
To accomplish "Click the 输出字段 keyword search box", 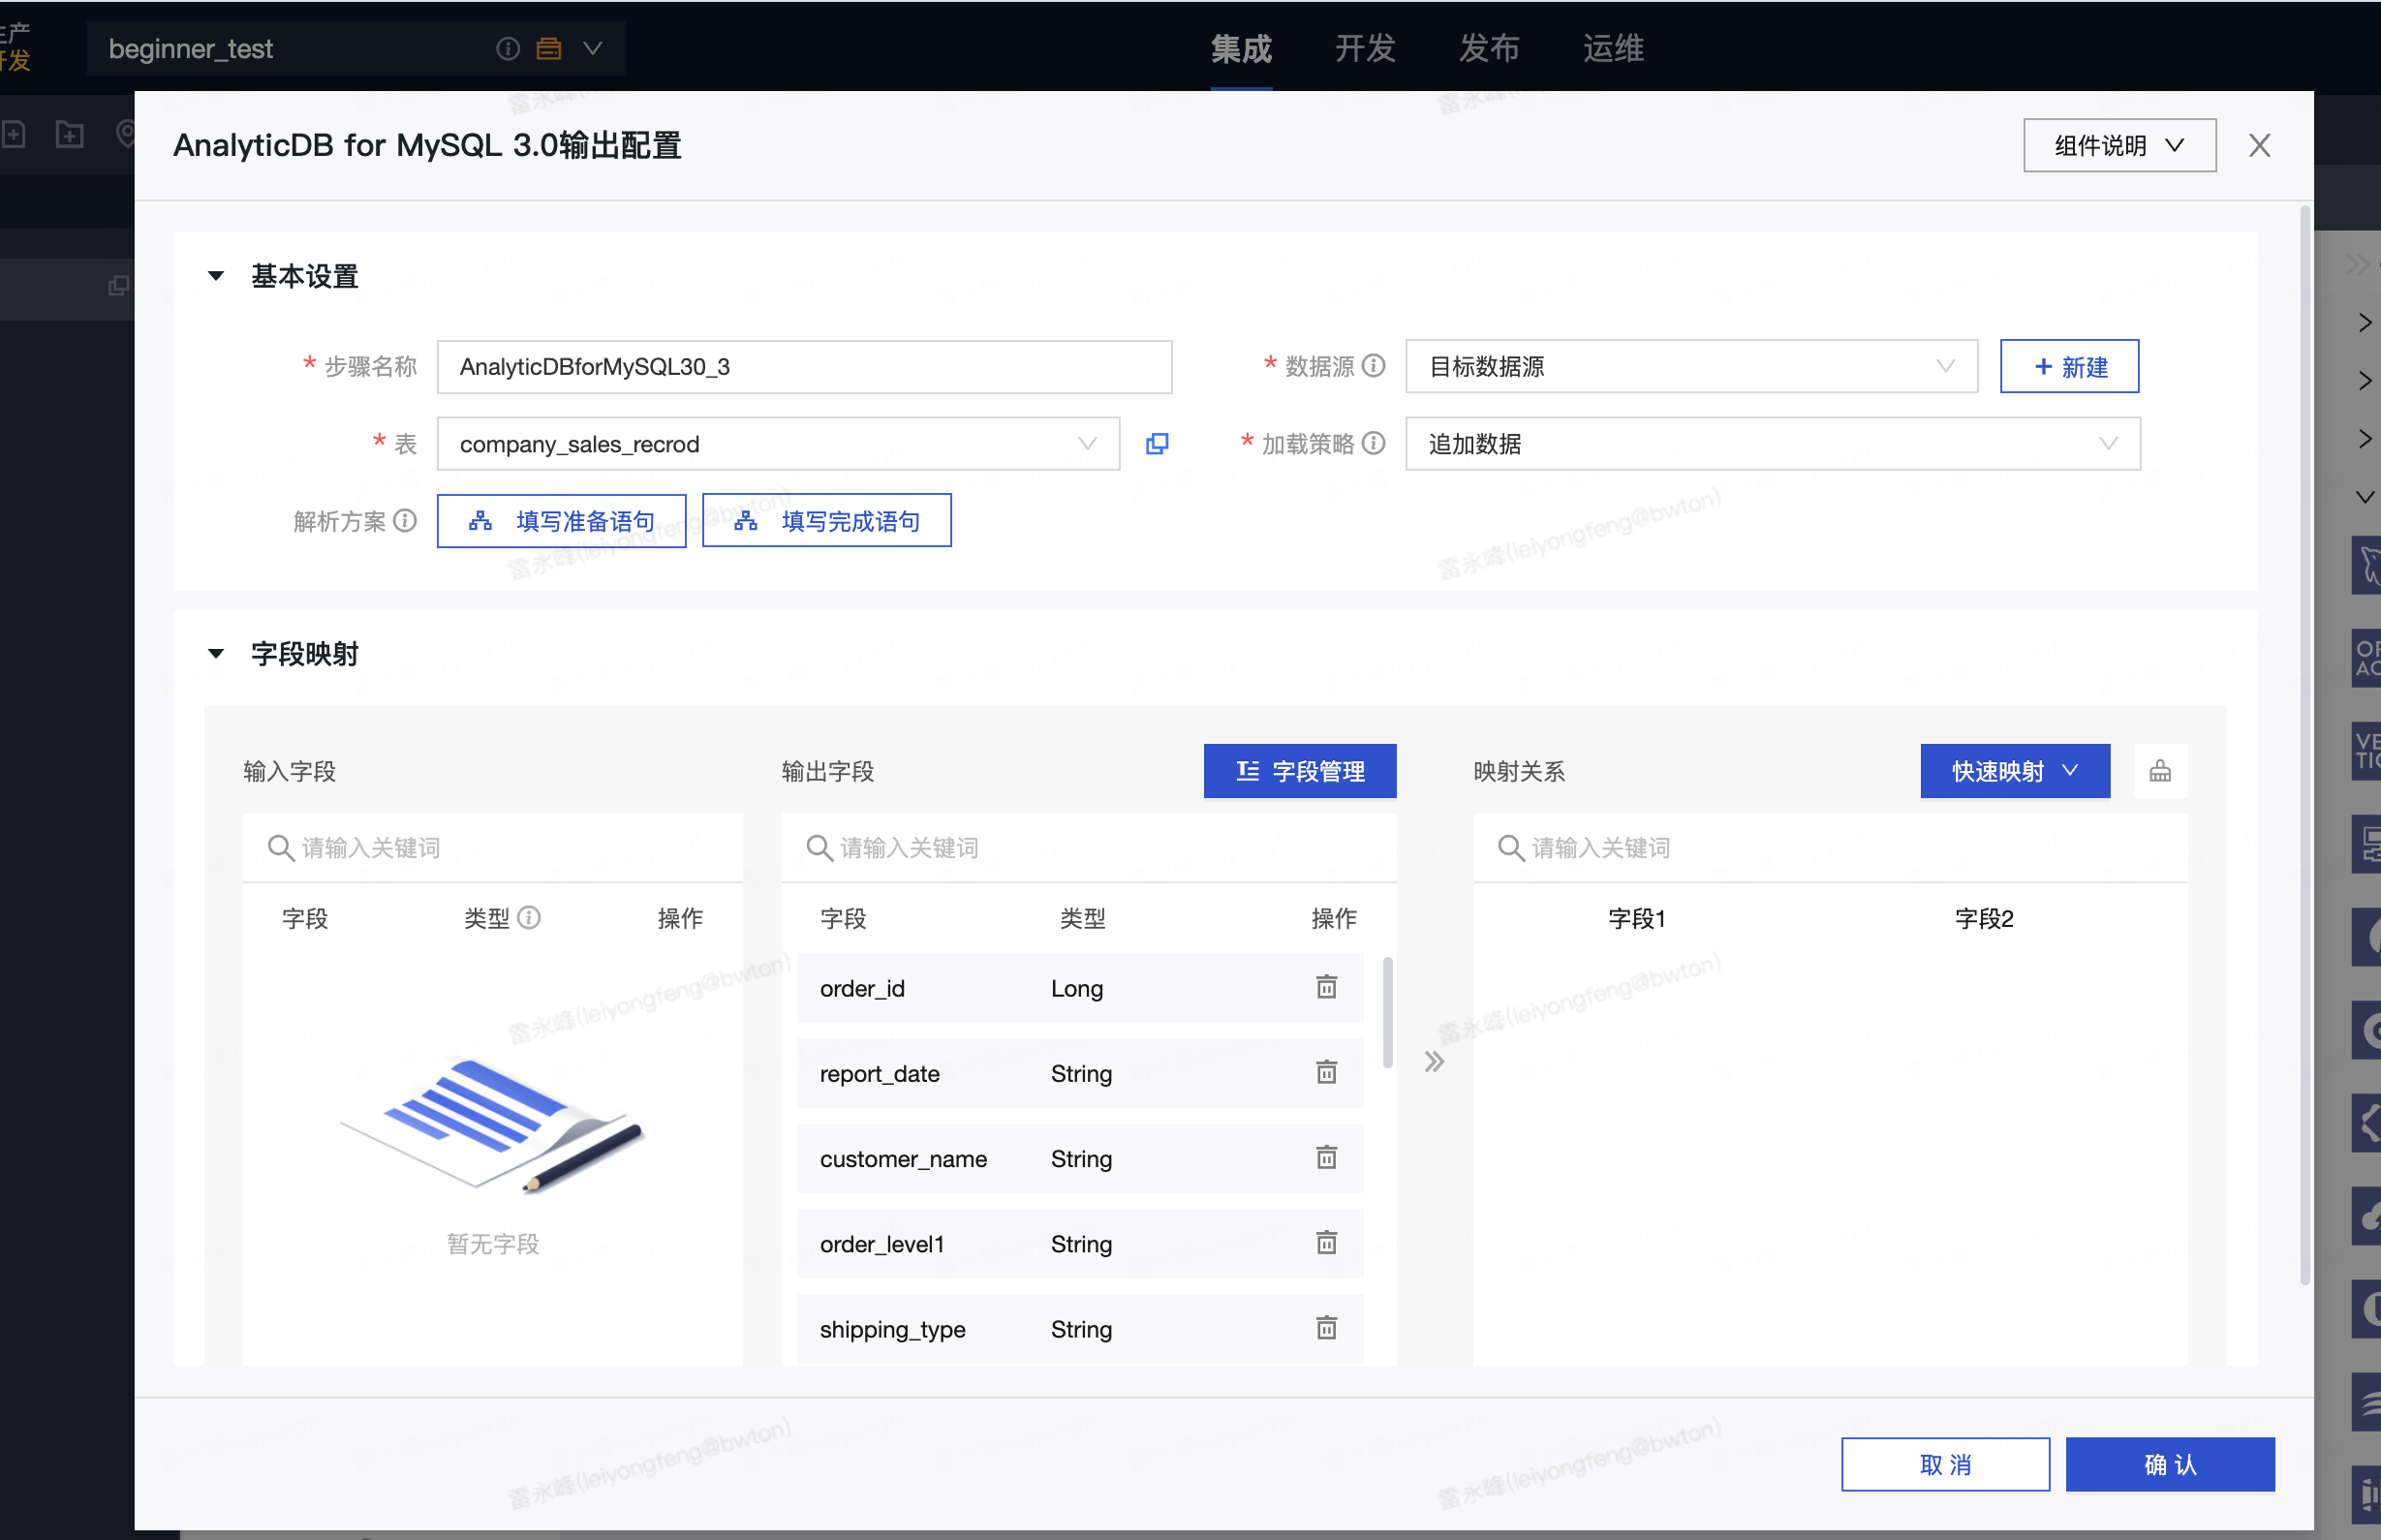I will 1089,848.
